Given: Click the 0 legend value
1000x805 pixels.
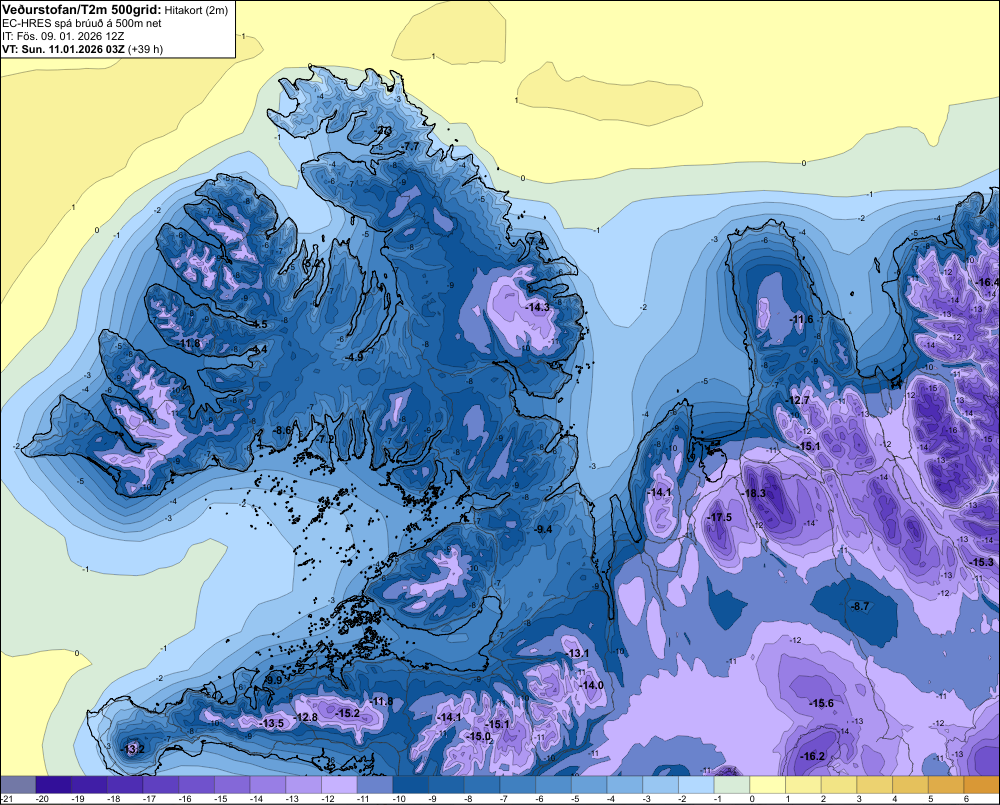Looking at the screenshot, I should pyautogui.click(x=752, y=799).
